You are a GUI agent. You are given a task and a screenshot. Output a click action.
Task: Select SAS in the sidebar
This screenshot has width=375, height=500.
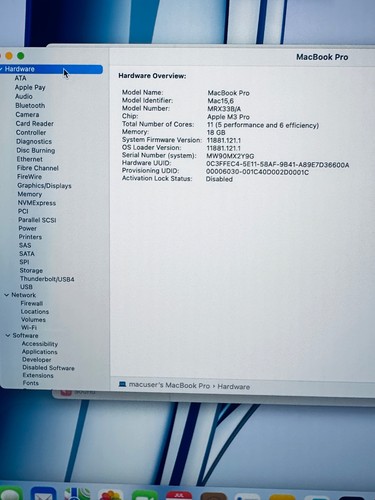click(25, 245)
